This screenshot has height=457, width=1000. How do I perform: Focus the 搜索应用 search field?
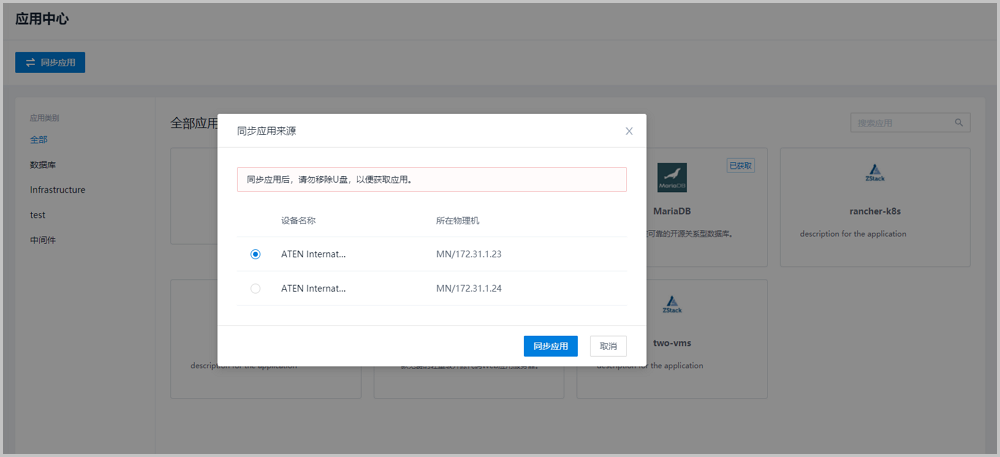pyautogui.click(x=900, y=123)
